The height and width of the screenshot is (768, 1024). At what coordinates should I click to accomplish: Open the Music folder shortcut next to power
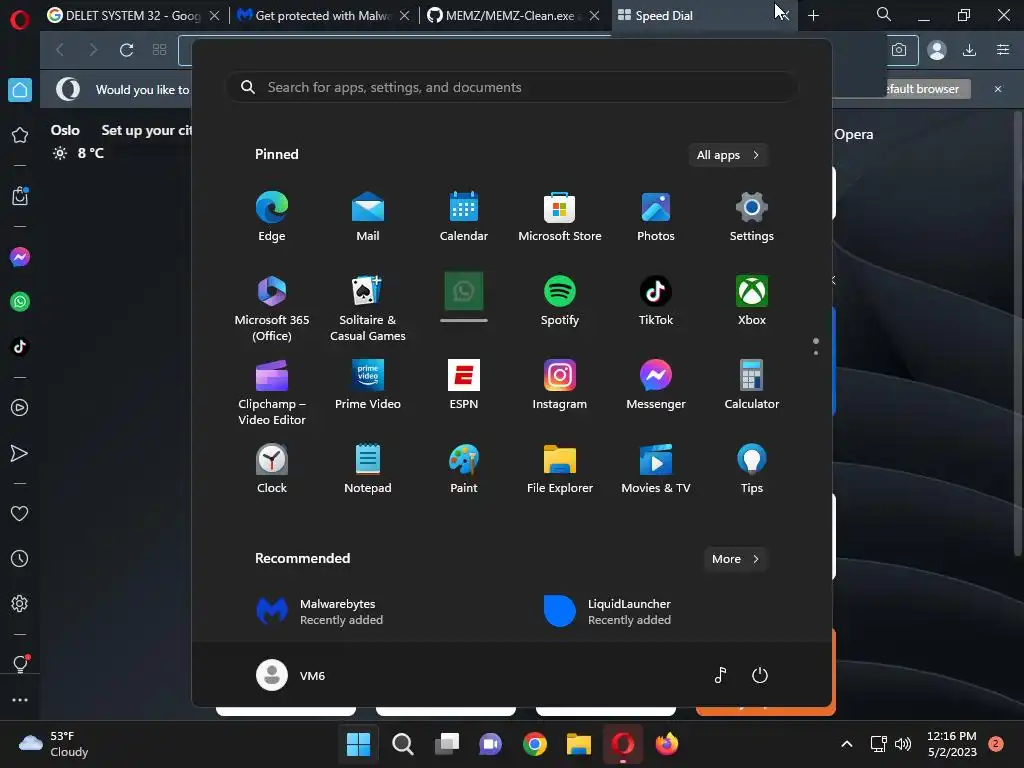720,675
